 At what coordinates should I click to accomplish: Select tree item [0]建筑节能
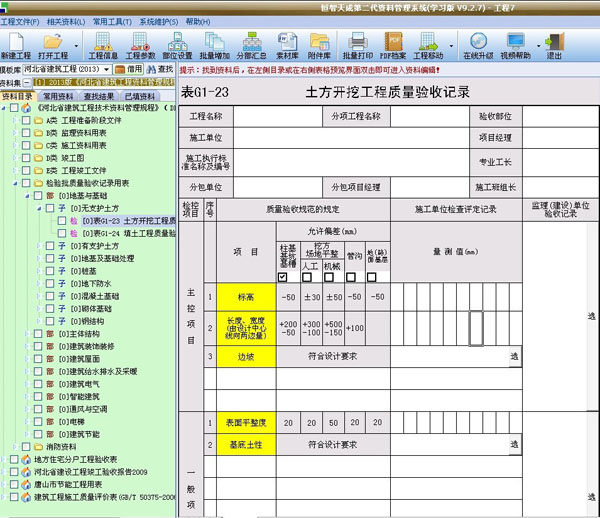78,434
